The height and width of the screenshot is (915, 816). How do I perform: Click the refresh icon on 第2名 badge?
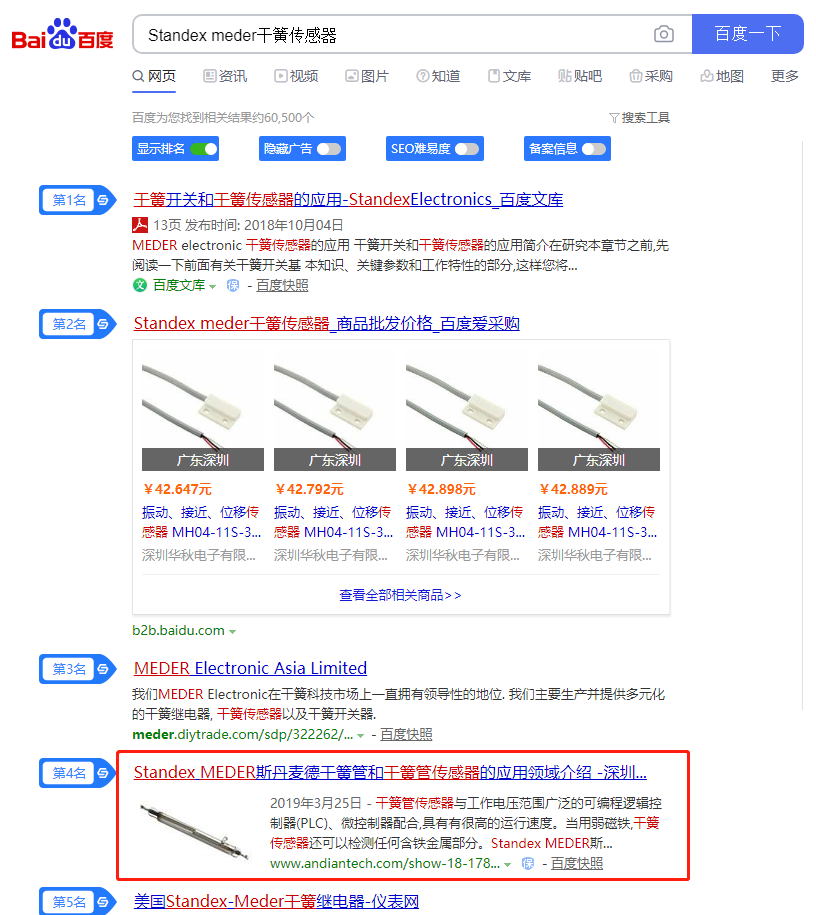(103, 324)
